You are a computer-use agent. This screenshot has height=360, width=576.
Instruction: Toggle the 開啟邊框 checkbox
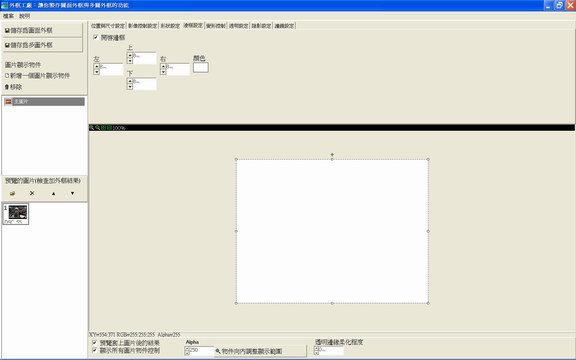point(96,37)
